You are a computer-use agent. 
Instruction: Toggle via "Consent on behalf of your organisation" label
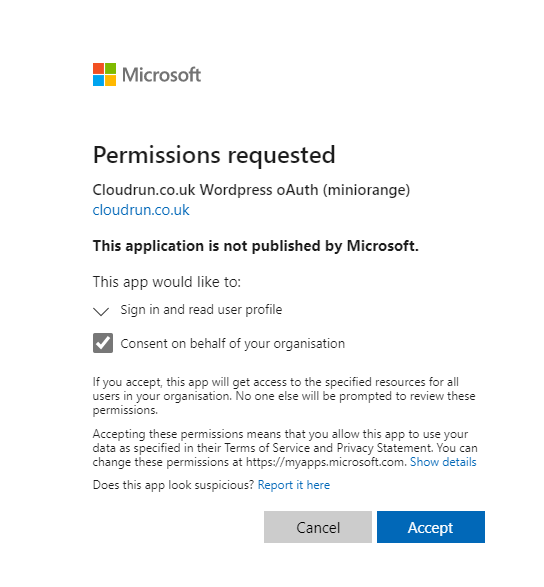pyautogui.click(x=233, y=344)
